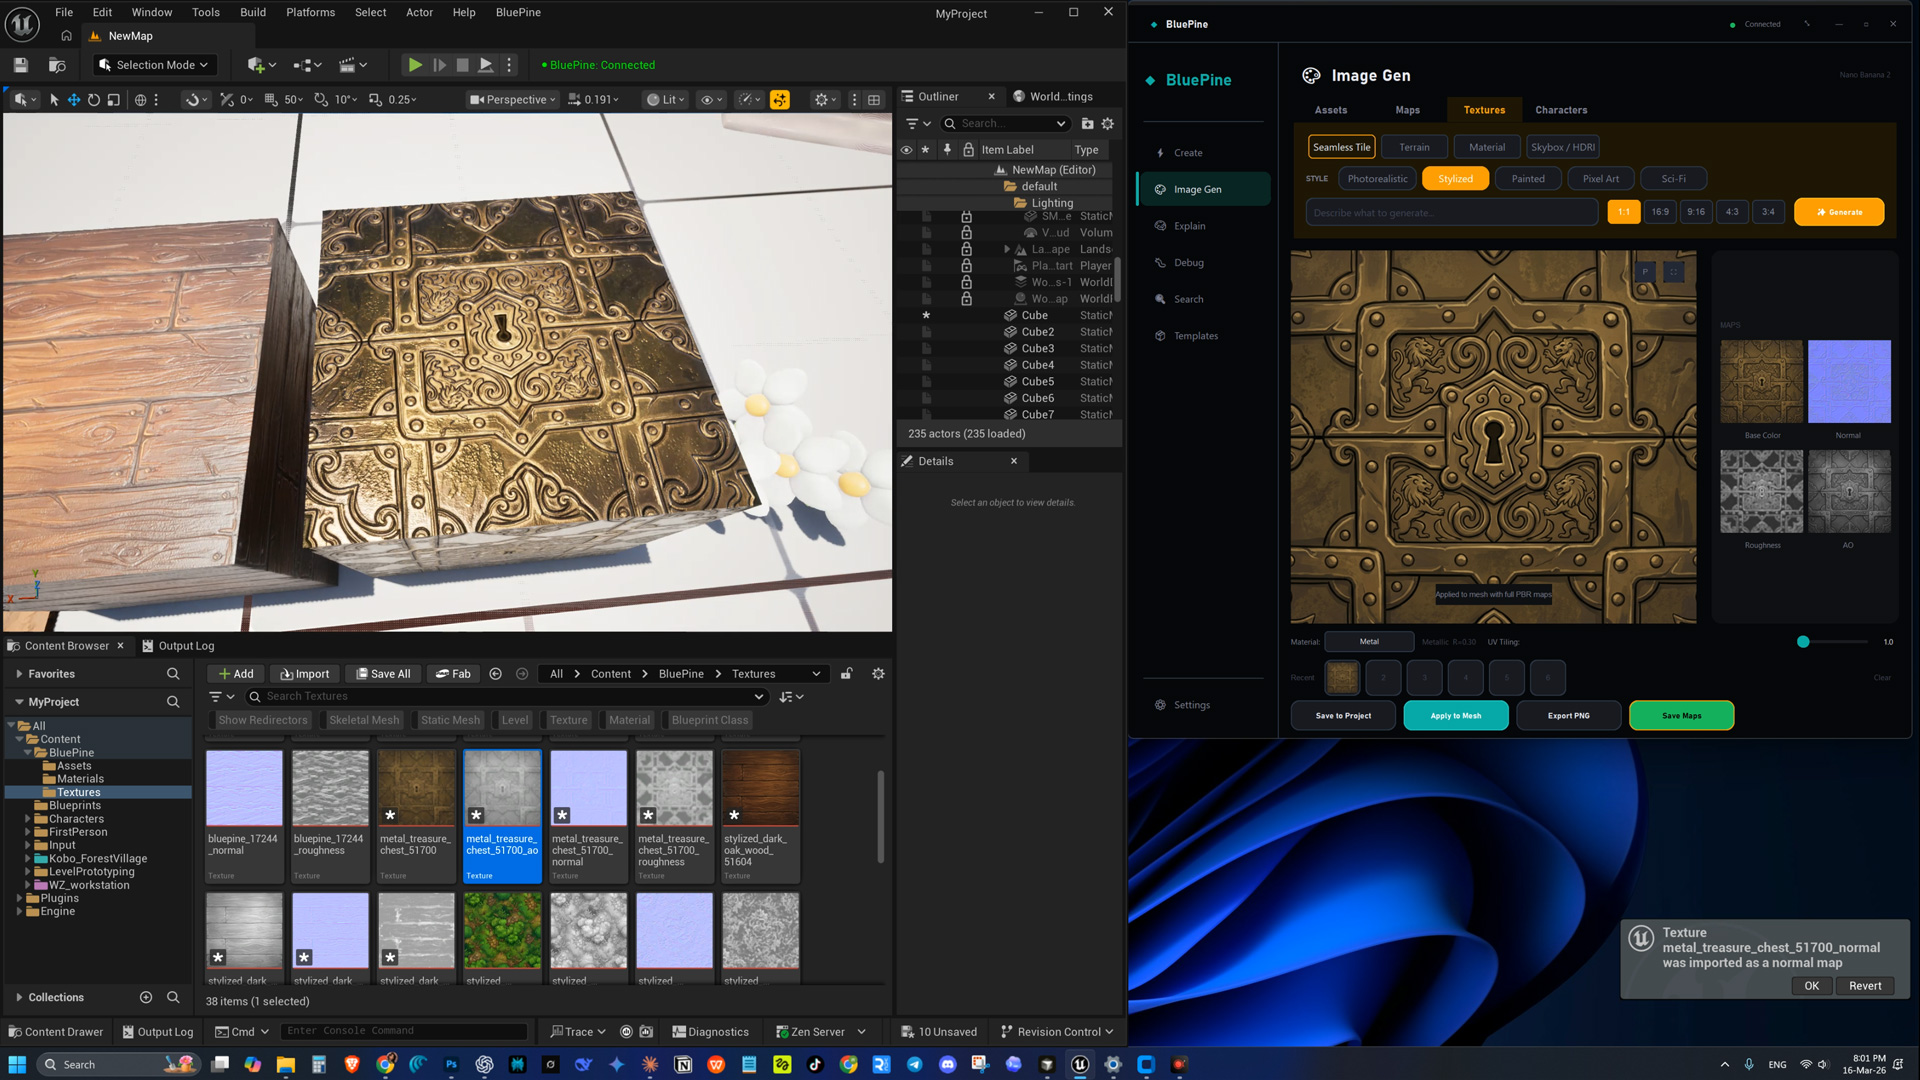Open the Selection Mode dropdown
The width and height of the screenshot is (1920, 1080).
click(x=155, y=65)
